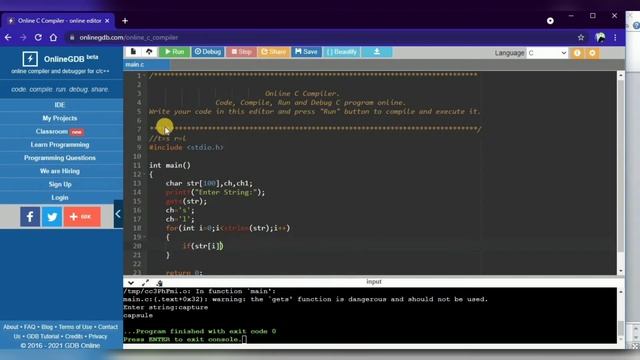
Task: Fold the for loop at line 19
Action: [x=144, y=237]
